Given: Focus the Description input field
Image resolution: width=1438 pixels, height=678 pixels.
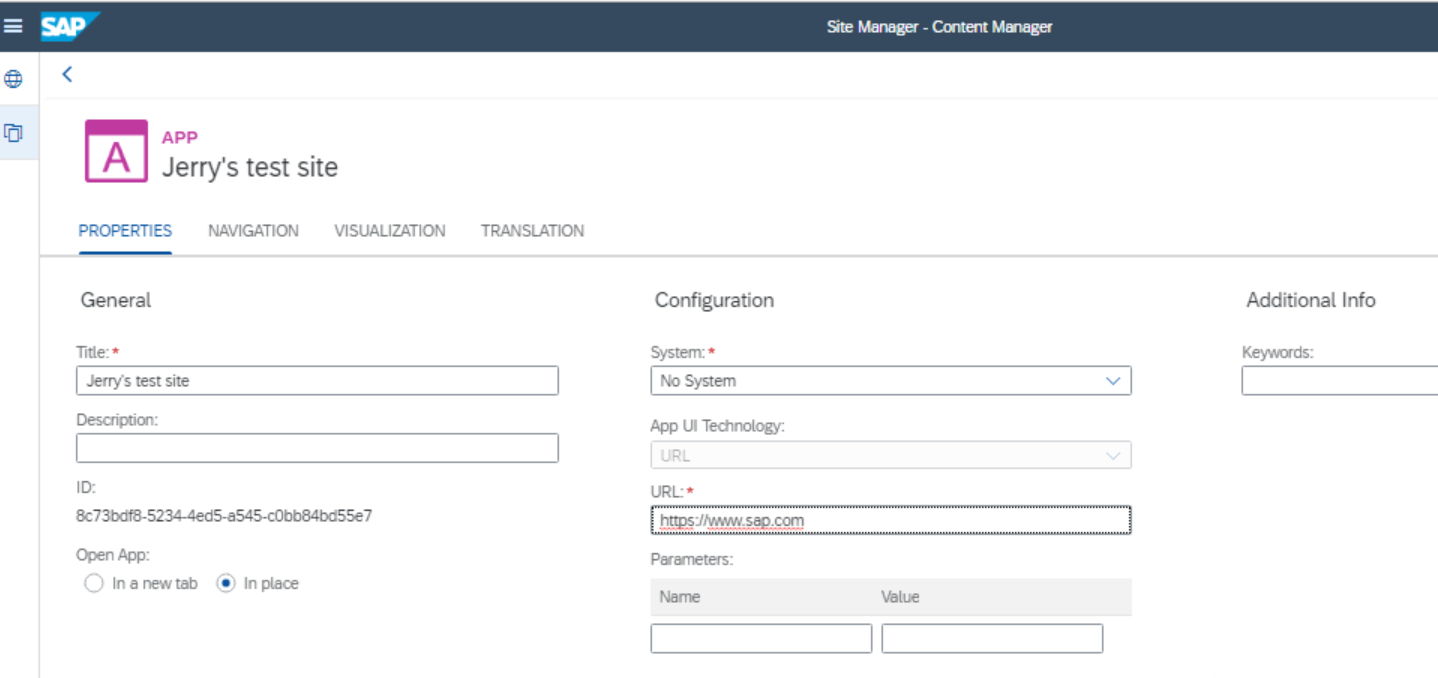Looking at the screenshot, I should point(317,448).
